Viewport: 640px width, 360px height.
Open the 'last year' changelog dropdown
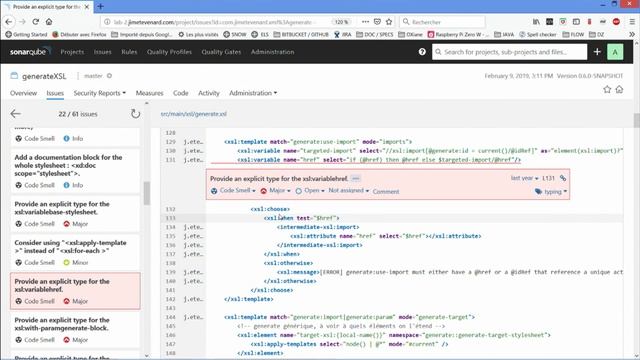(524, 178)
